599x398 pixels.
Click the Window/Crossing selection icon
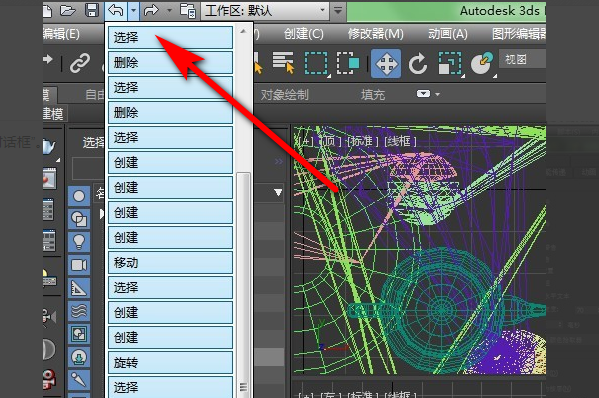[348, 63]
